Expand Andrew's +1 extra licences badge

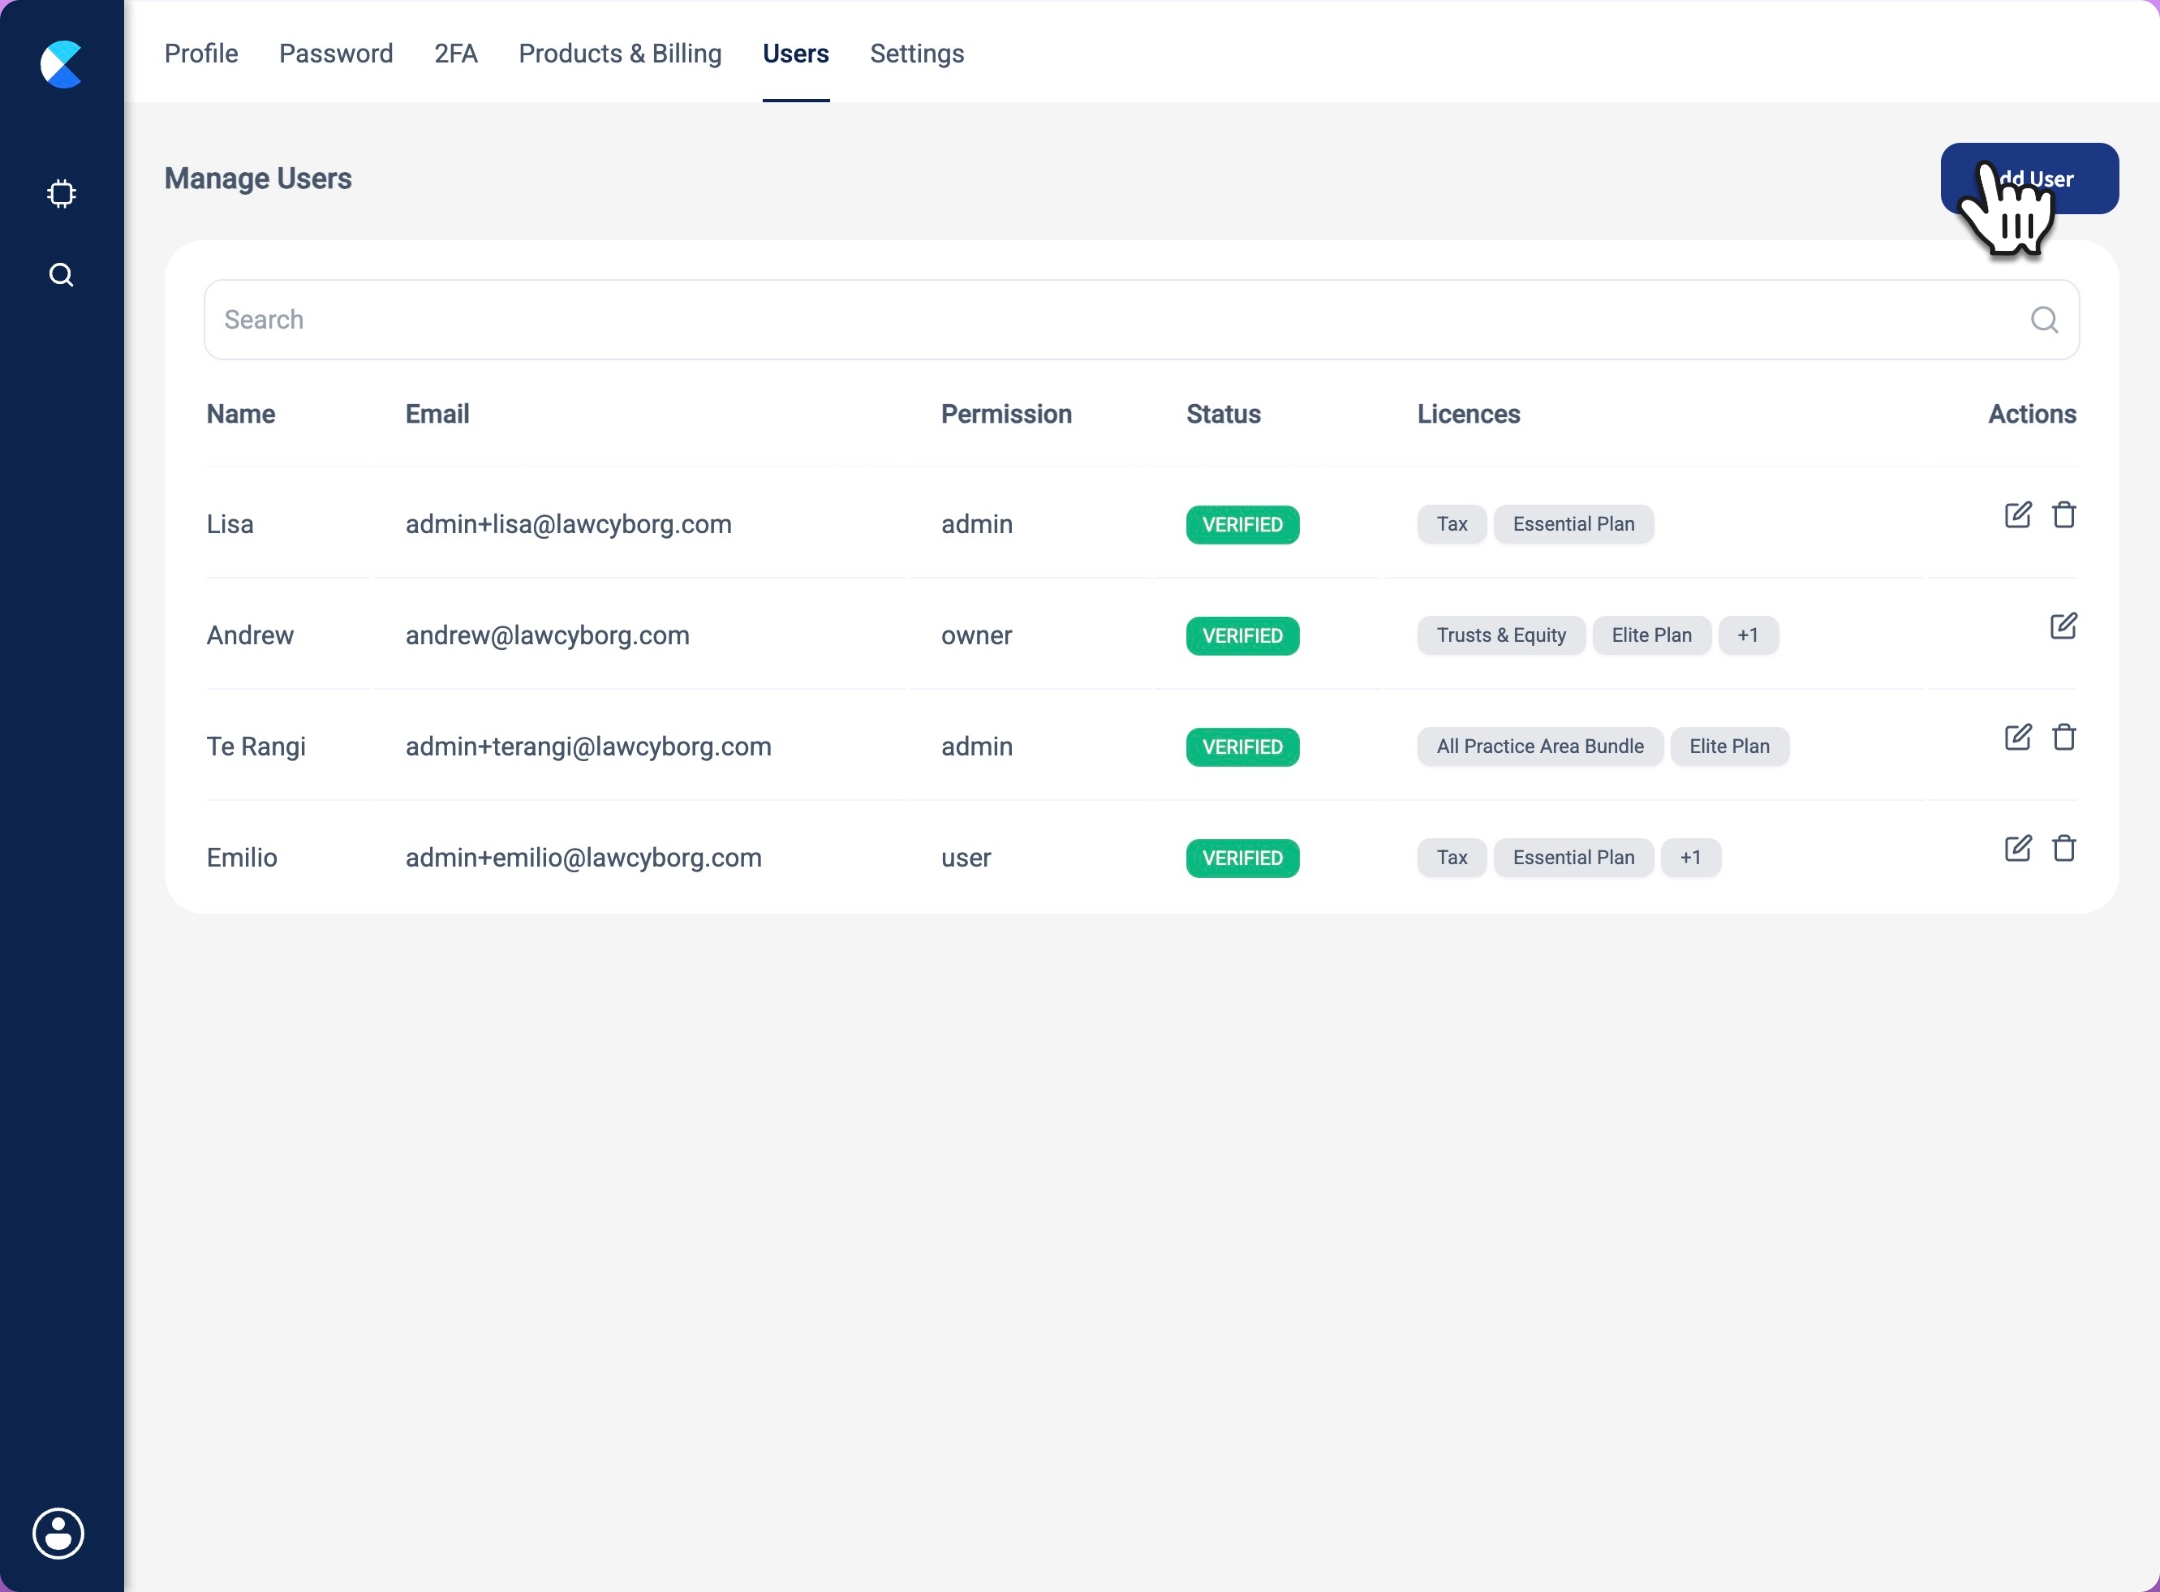pos(1747,635)
